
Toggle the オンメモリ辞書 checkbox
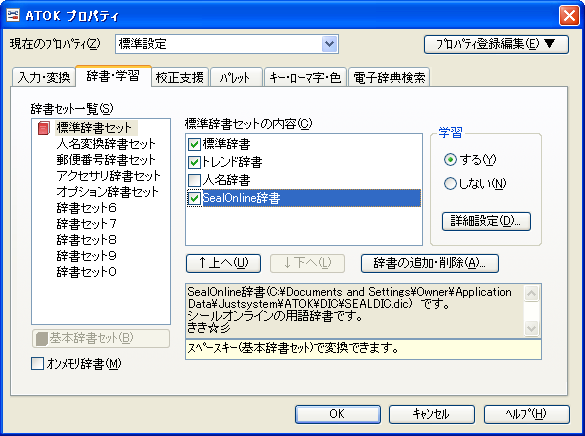37,364
